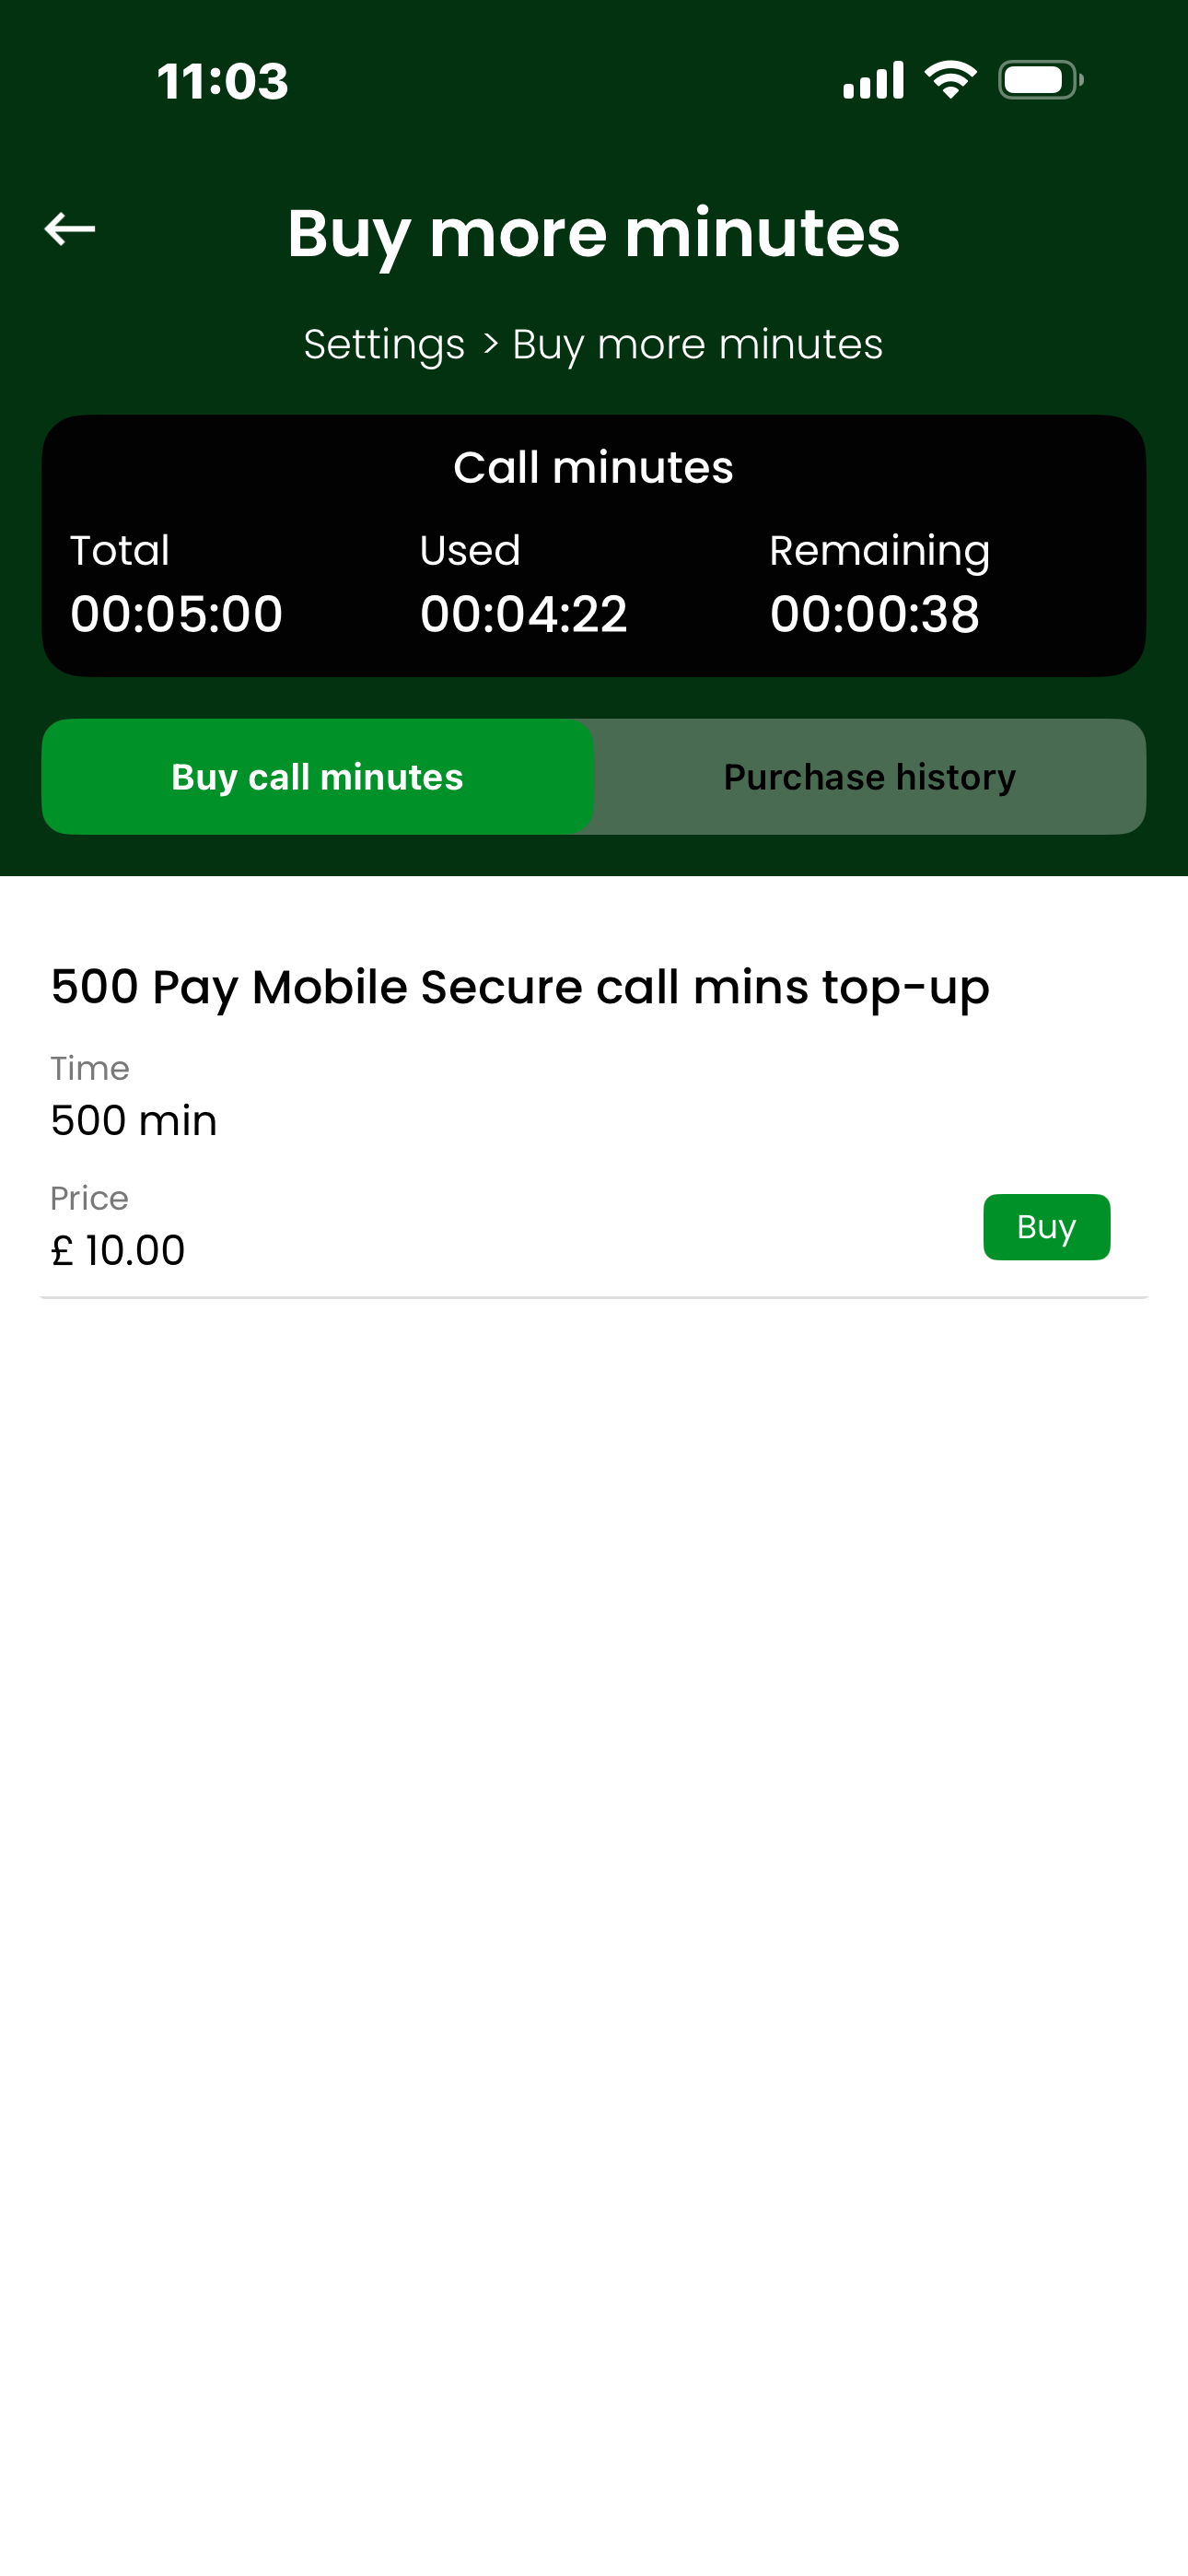Select the Buy call minutes tab
Screen dimensions: 1188x2576
(x=317, y=777)
